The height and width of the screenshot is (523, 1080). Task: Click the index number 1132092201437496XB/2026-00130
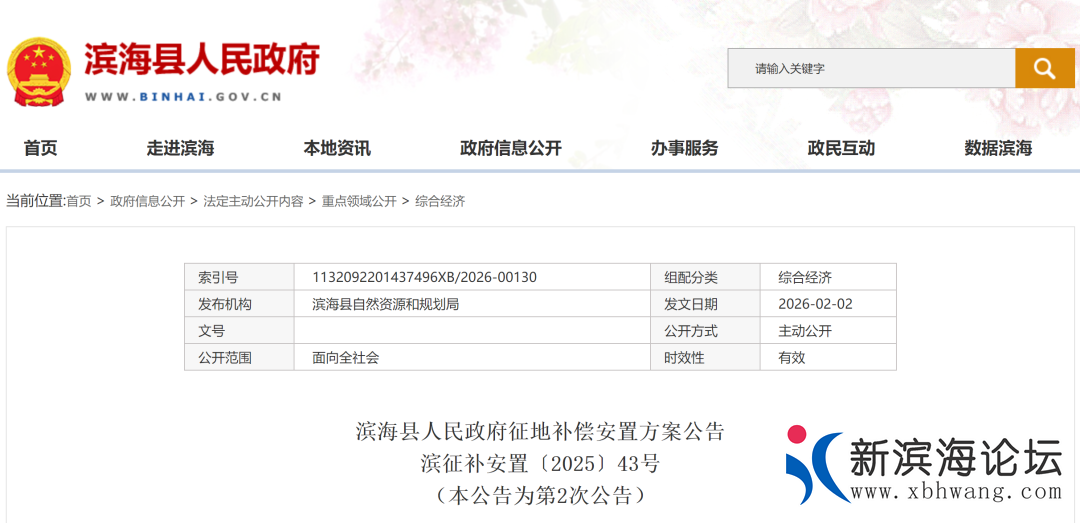(x=424, y=277)
